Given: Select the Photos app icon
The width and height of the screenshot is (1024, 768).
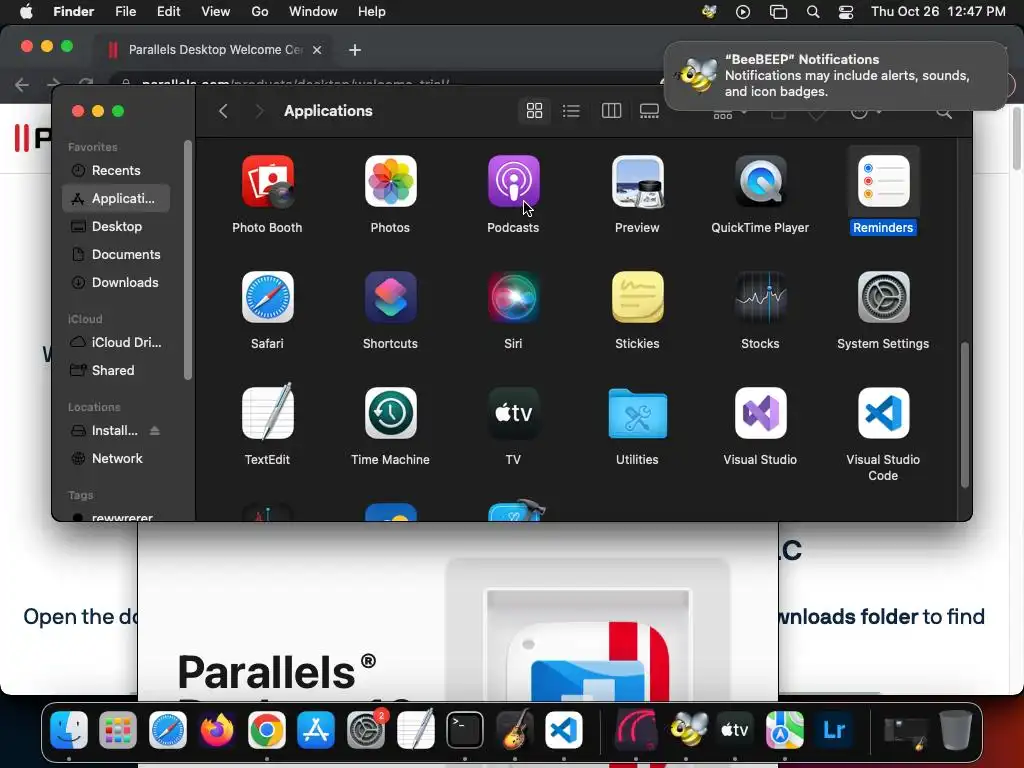Looking at the screenshot, I should tap(390, 181).
